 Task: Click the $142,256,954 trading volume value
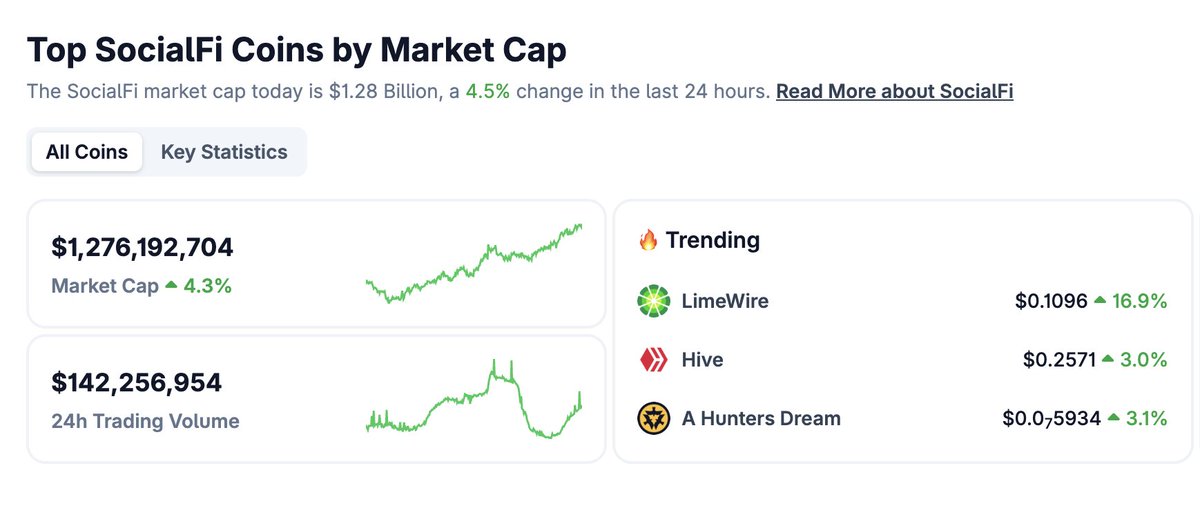136,382
